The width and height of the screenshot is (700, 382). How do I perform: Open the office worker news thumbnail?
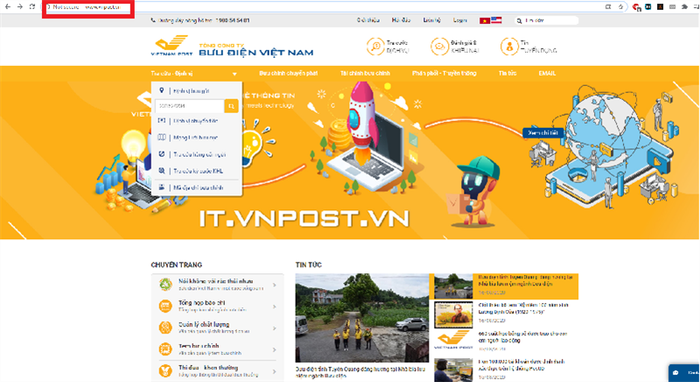[453, 370]
